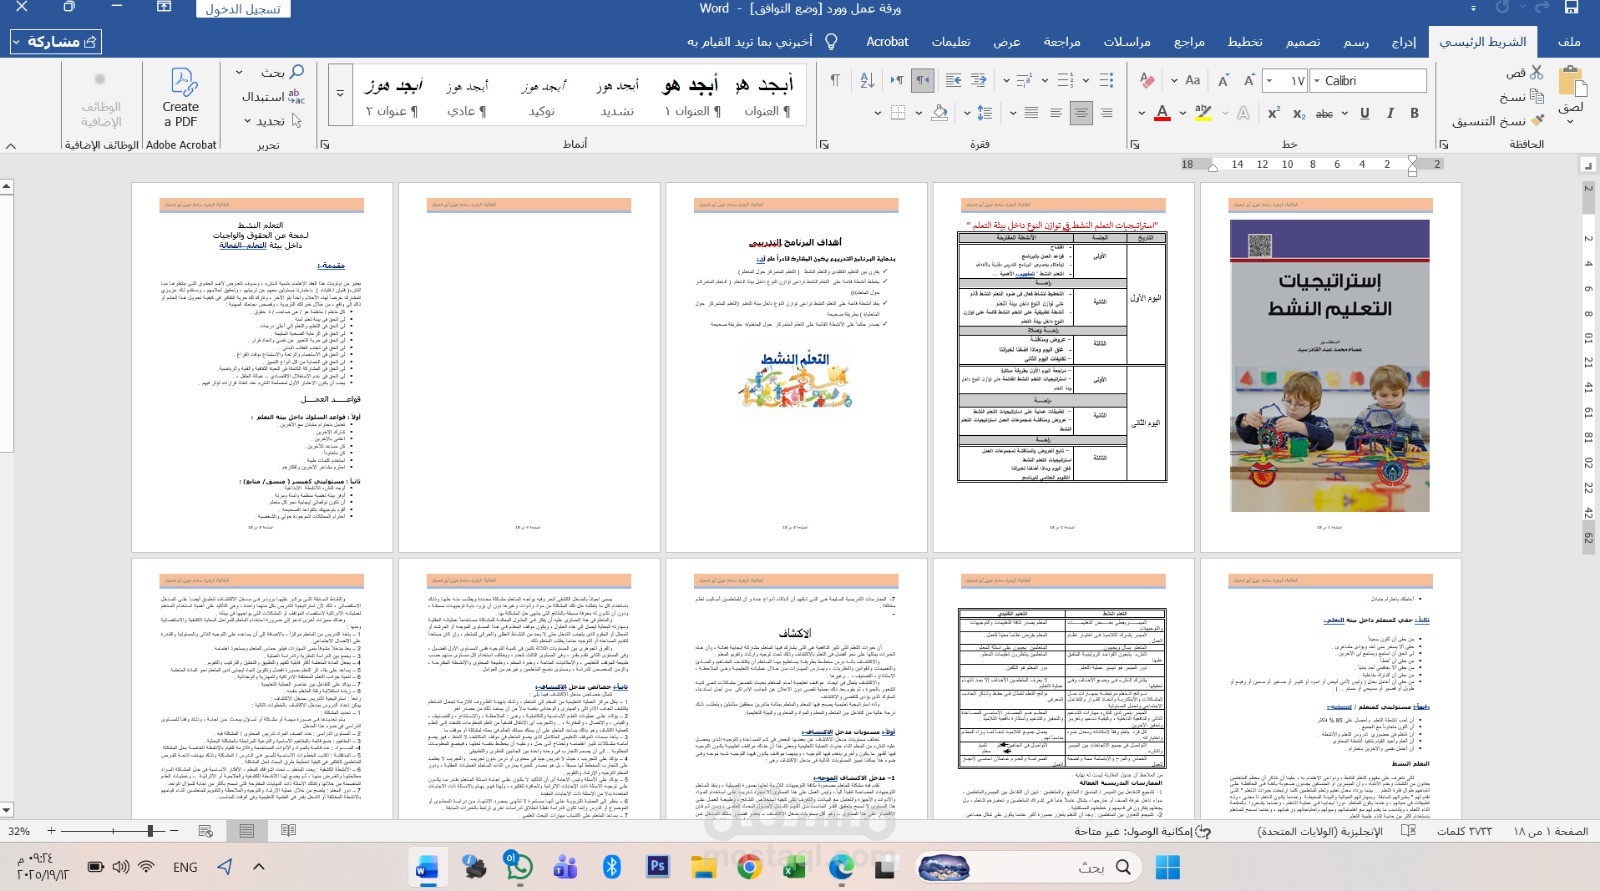This screenshot has height=891, width=1600.
Task: Collapse the ribbon with the chevron
Action: click(11, 146)
